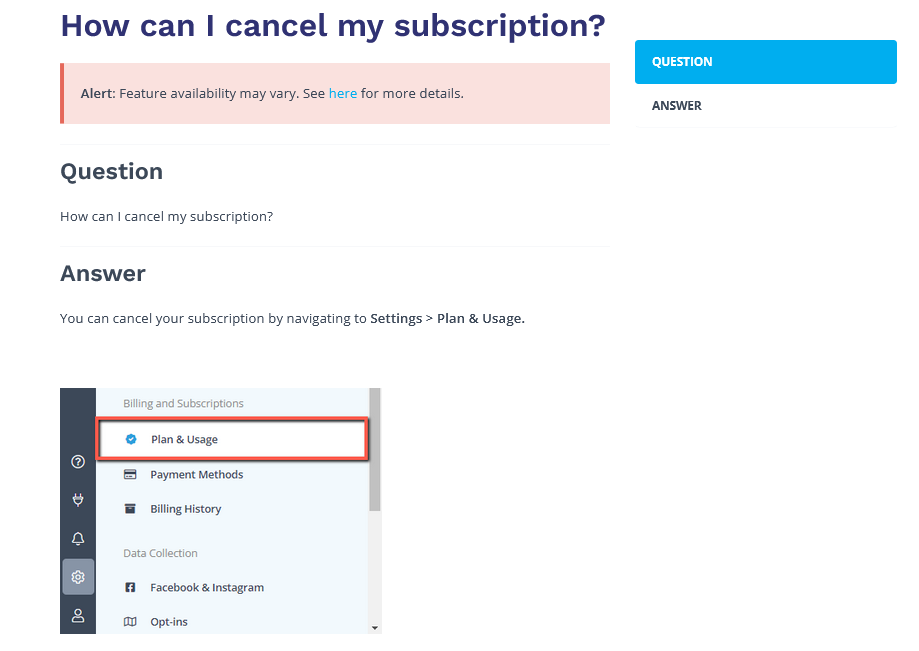Image resolution: width=919 pixels, height=651 pixels.
Task: Open the 'here' link in the alert banner
Action: [343, 93]
